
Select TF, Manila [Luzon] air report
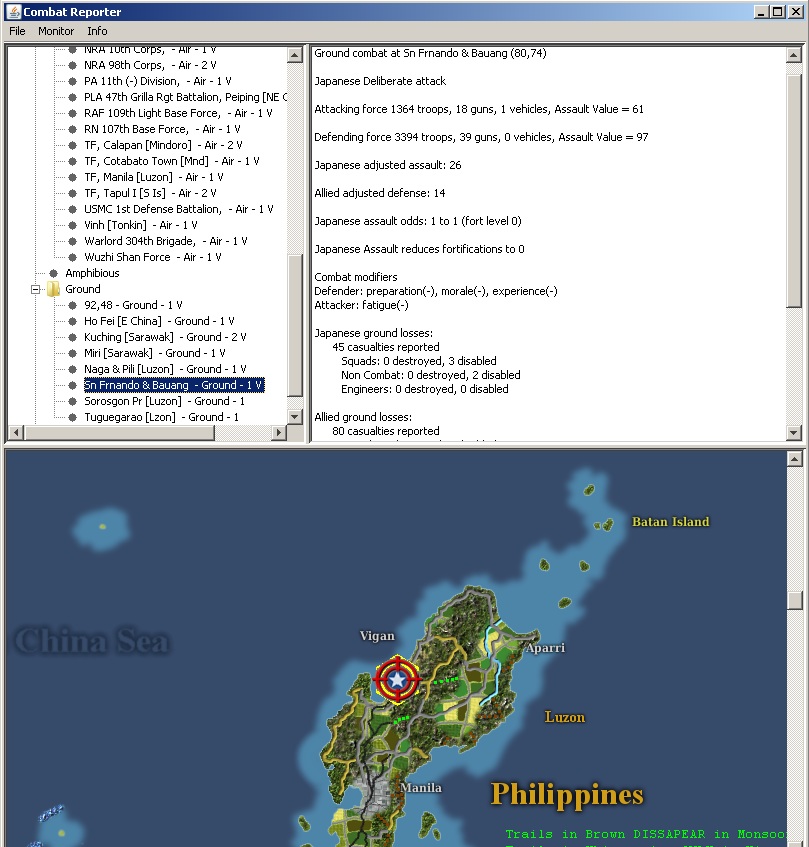click(154, 177)
